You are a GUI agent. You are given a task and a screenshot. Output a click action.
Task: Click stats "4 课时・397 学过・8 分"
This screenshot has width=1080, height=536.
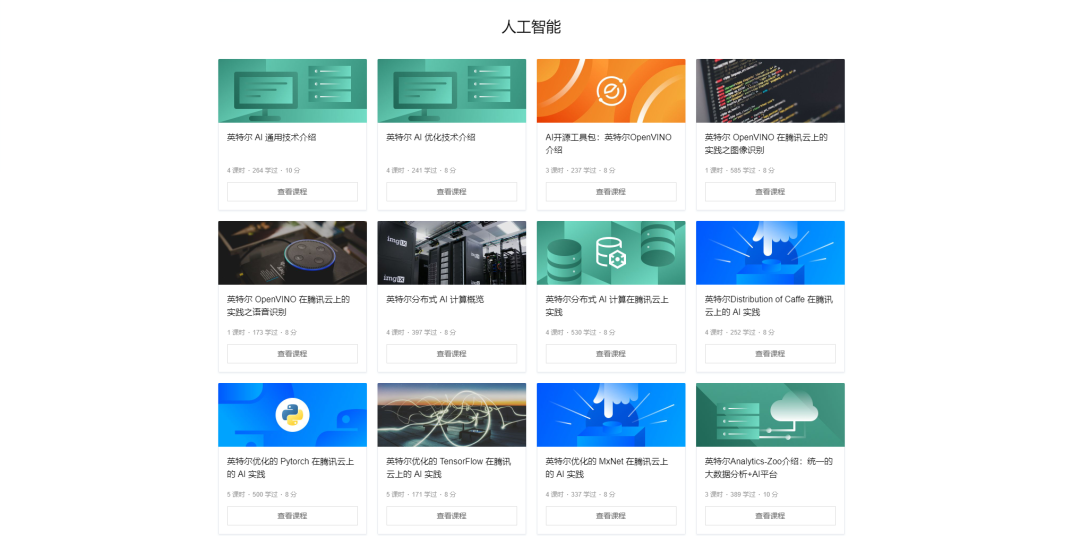click(x=421, y=332)
